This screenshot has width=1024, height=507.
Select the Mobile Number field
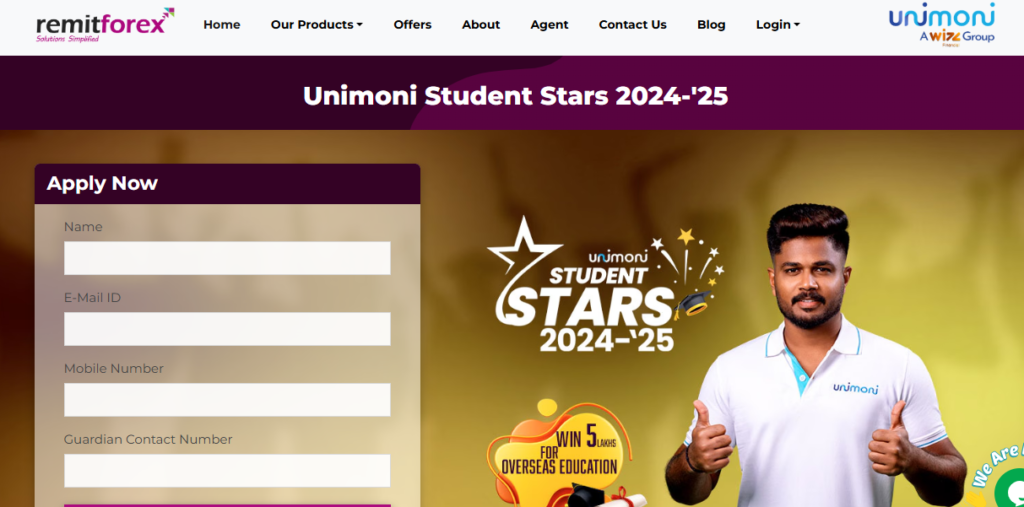click(227, 400)
